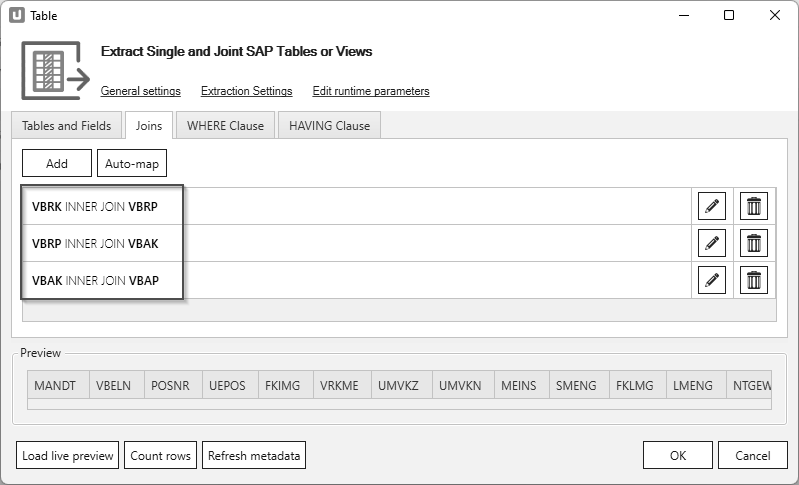Screen dimensions: 799x485
Task: Open the HAVING Clause tab
Action: (329, 126)
